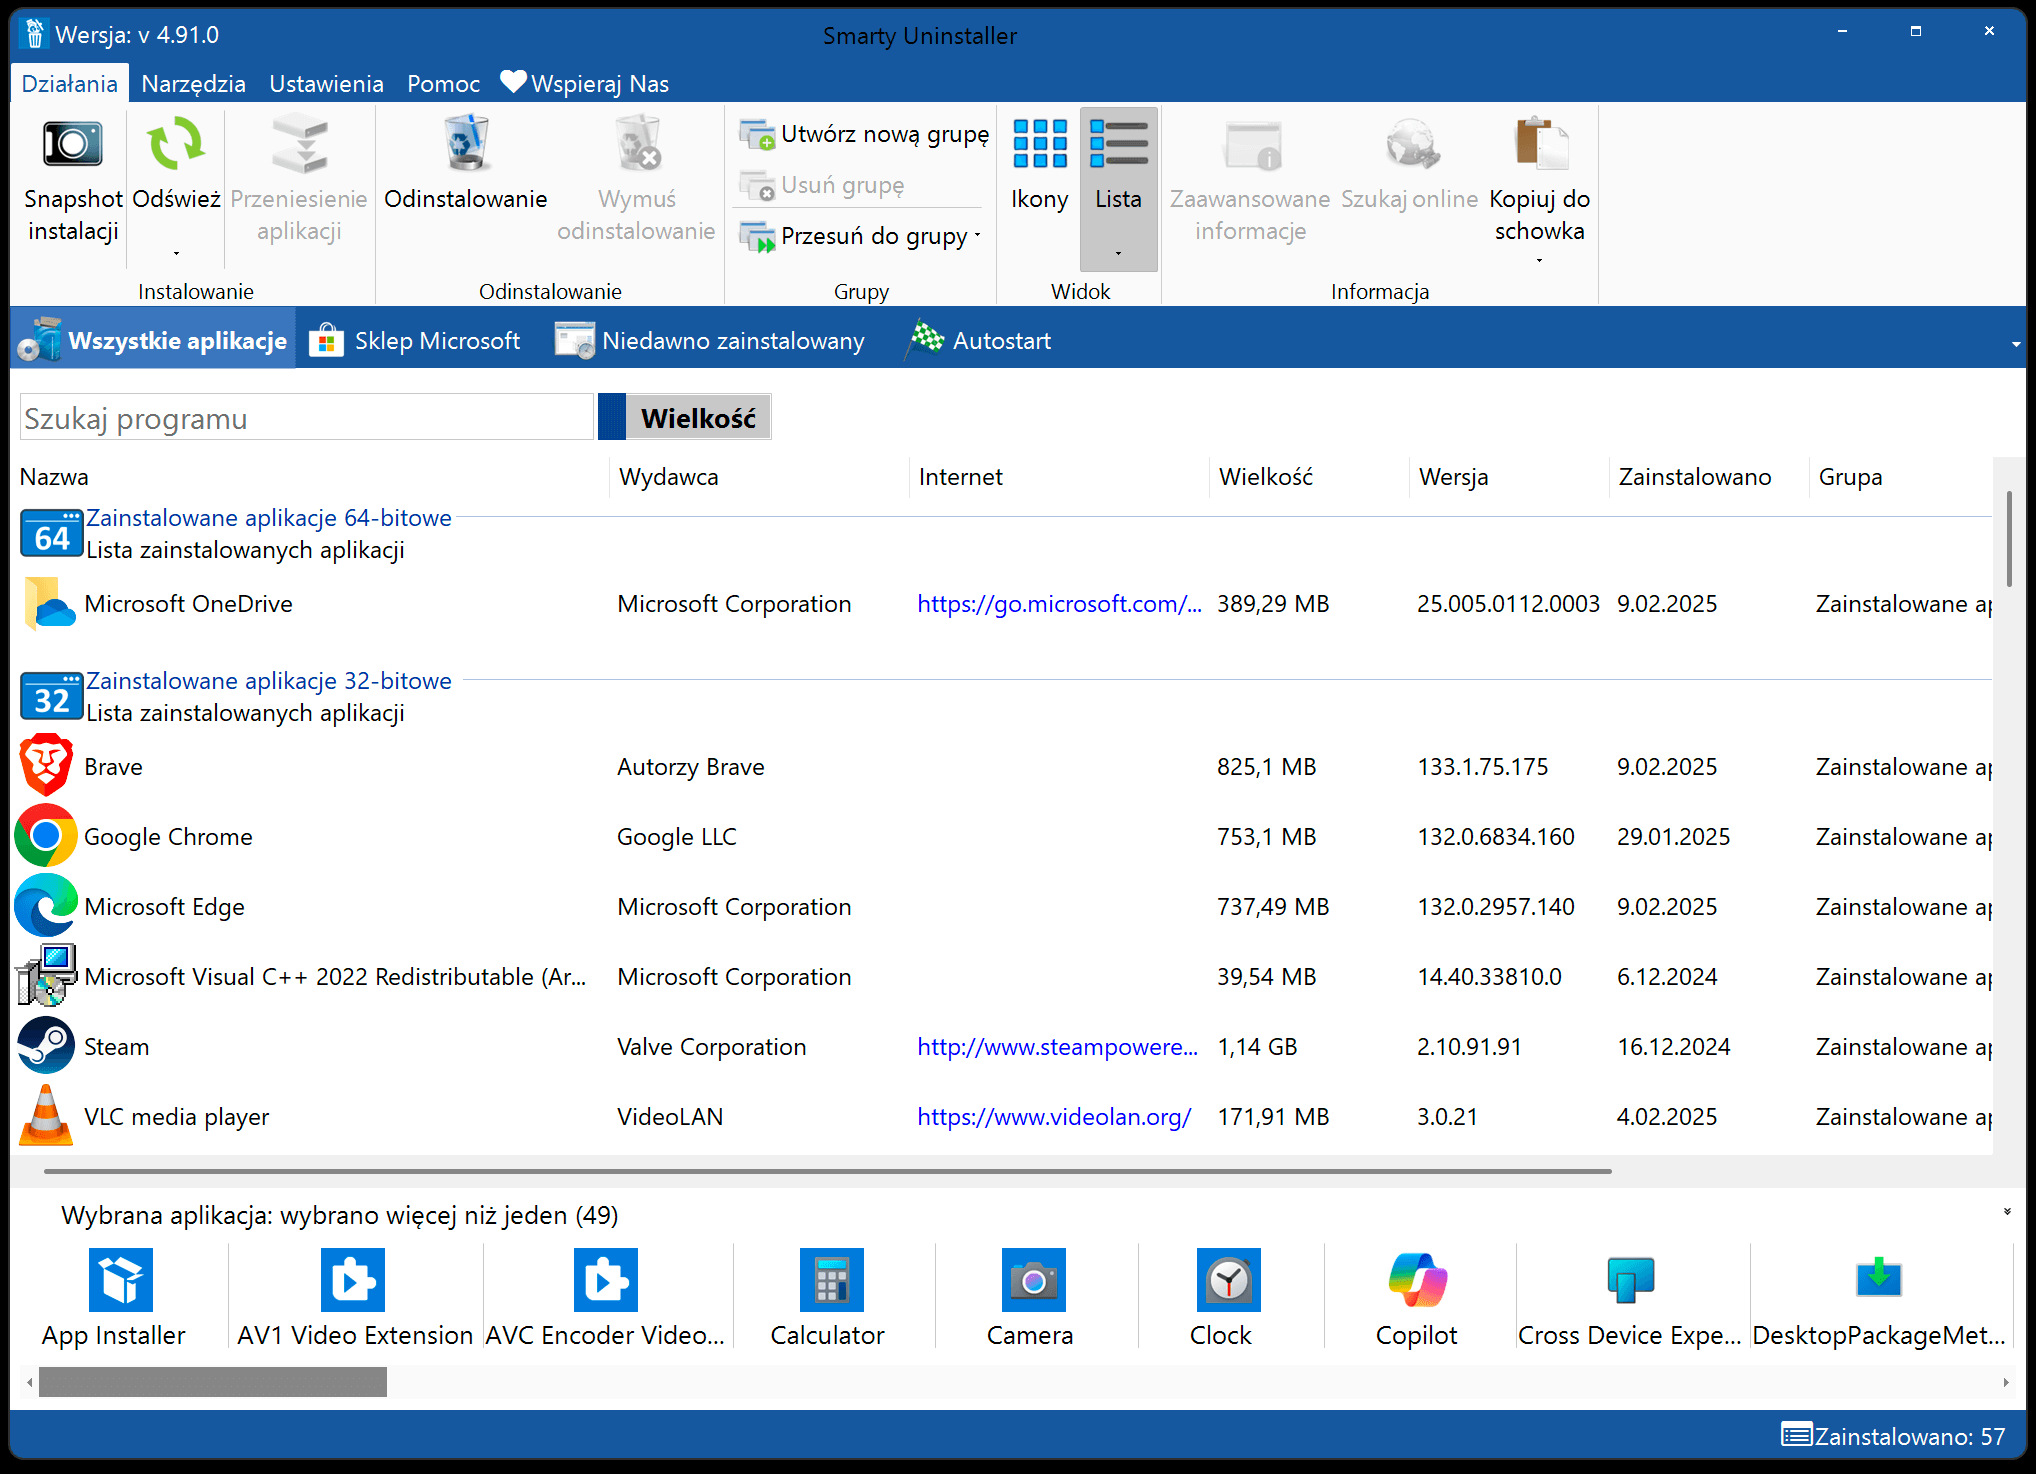Click the Utwórz nową grupę icon
This screenshot has height=1474, width=2036.
[x=757, y=134]
